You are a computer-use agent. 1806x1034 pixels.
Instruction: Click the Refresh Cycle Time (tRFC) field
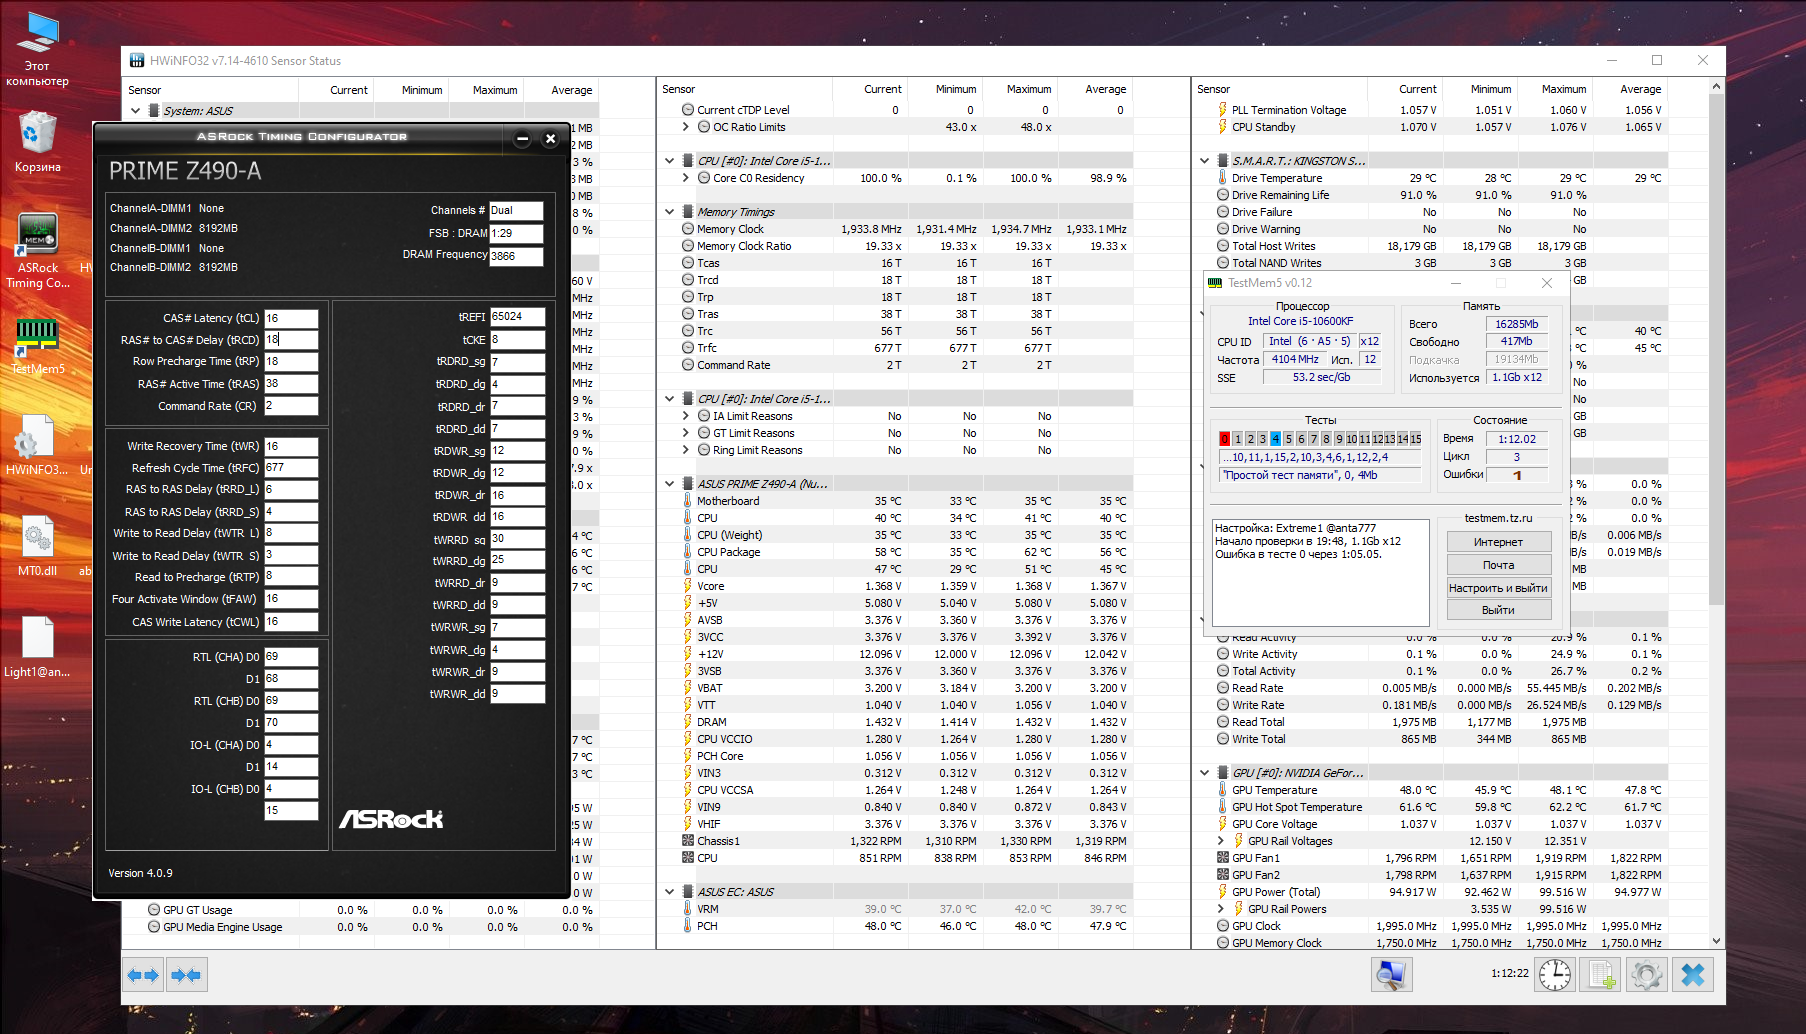291,468
